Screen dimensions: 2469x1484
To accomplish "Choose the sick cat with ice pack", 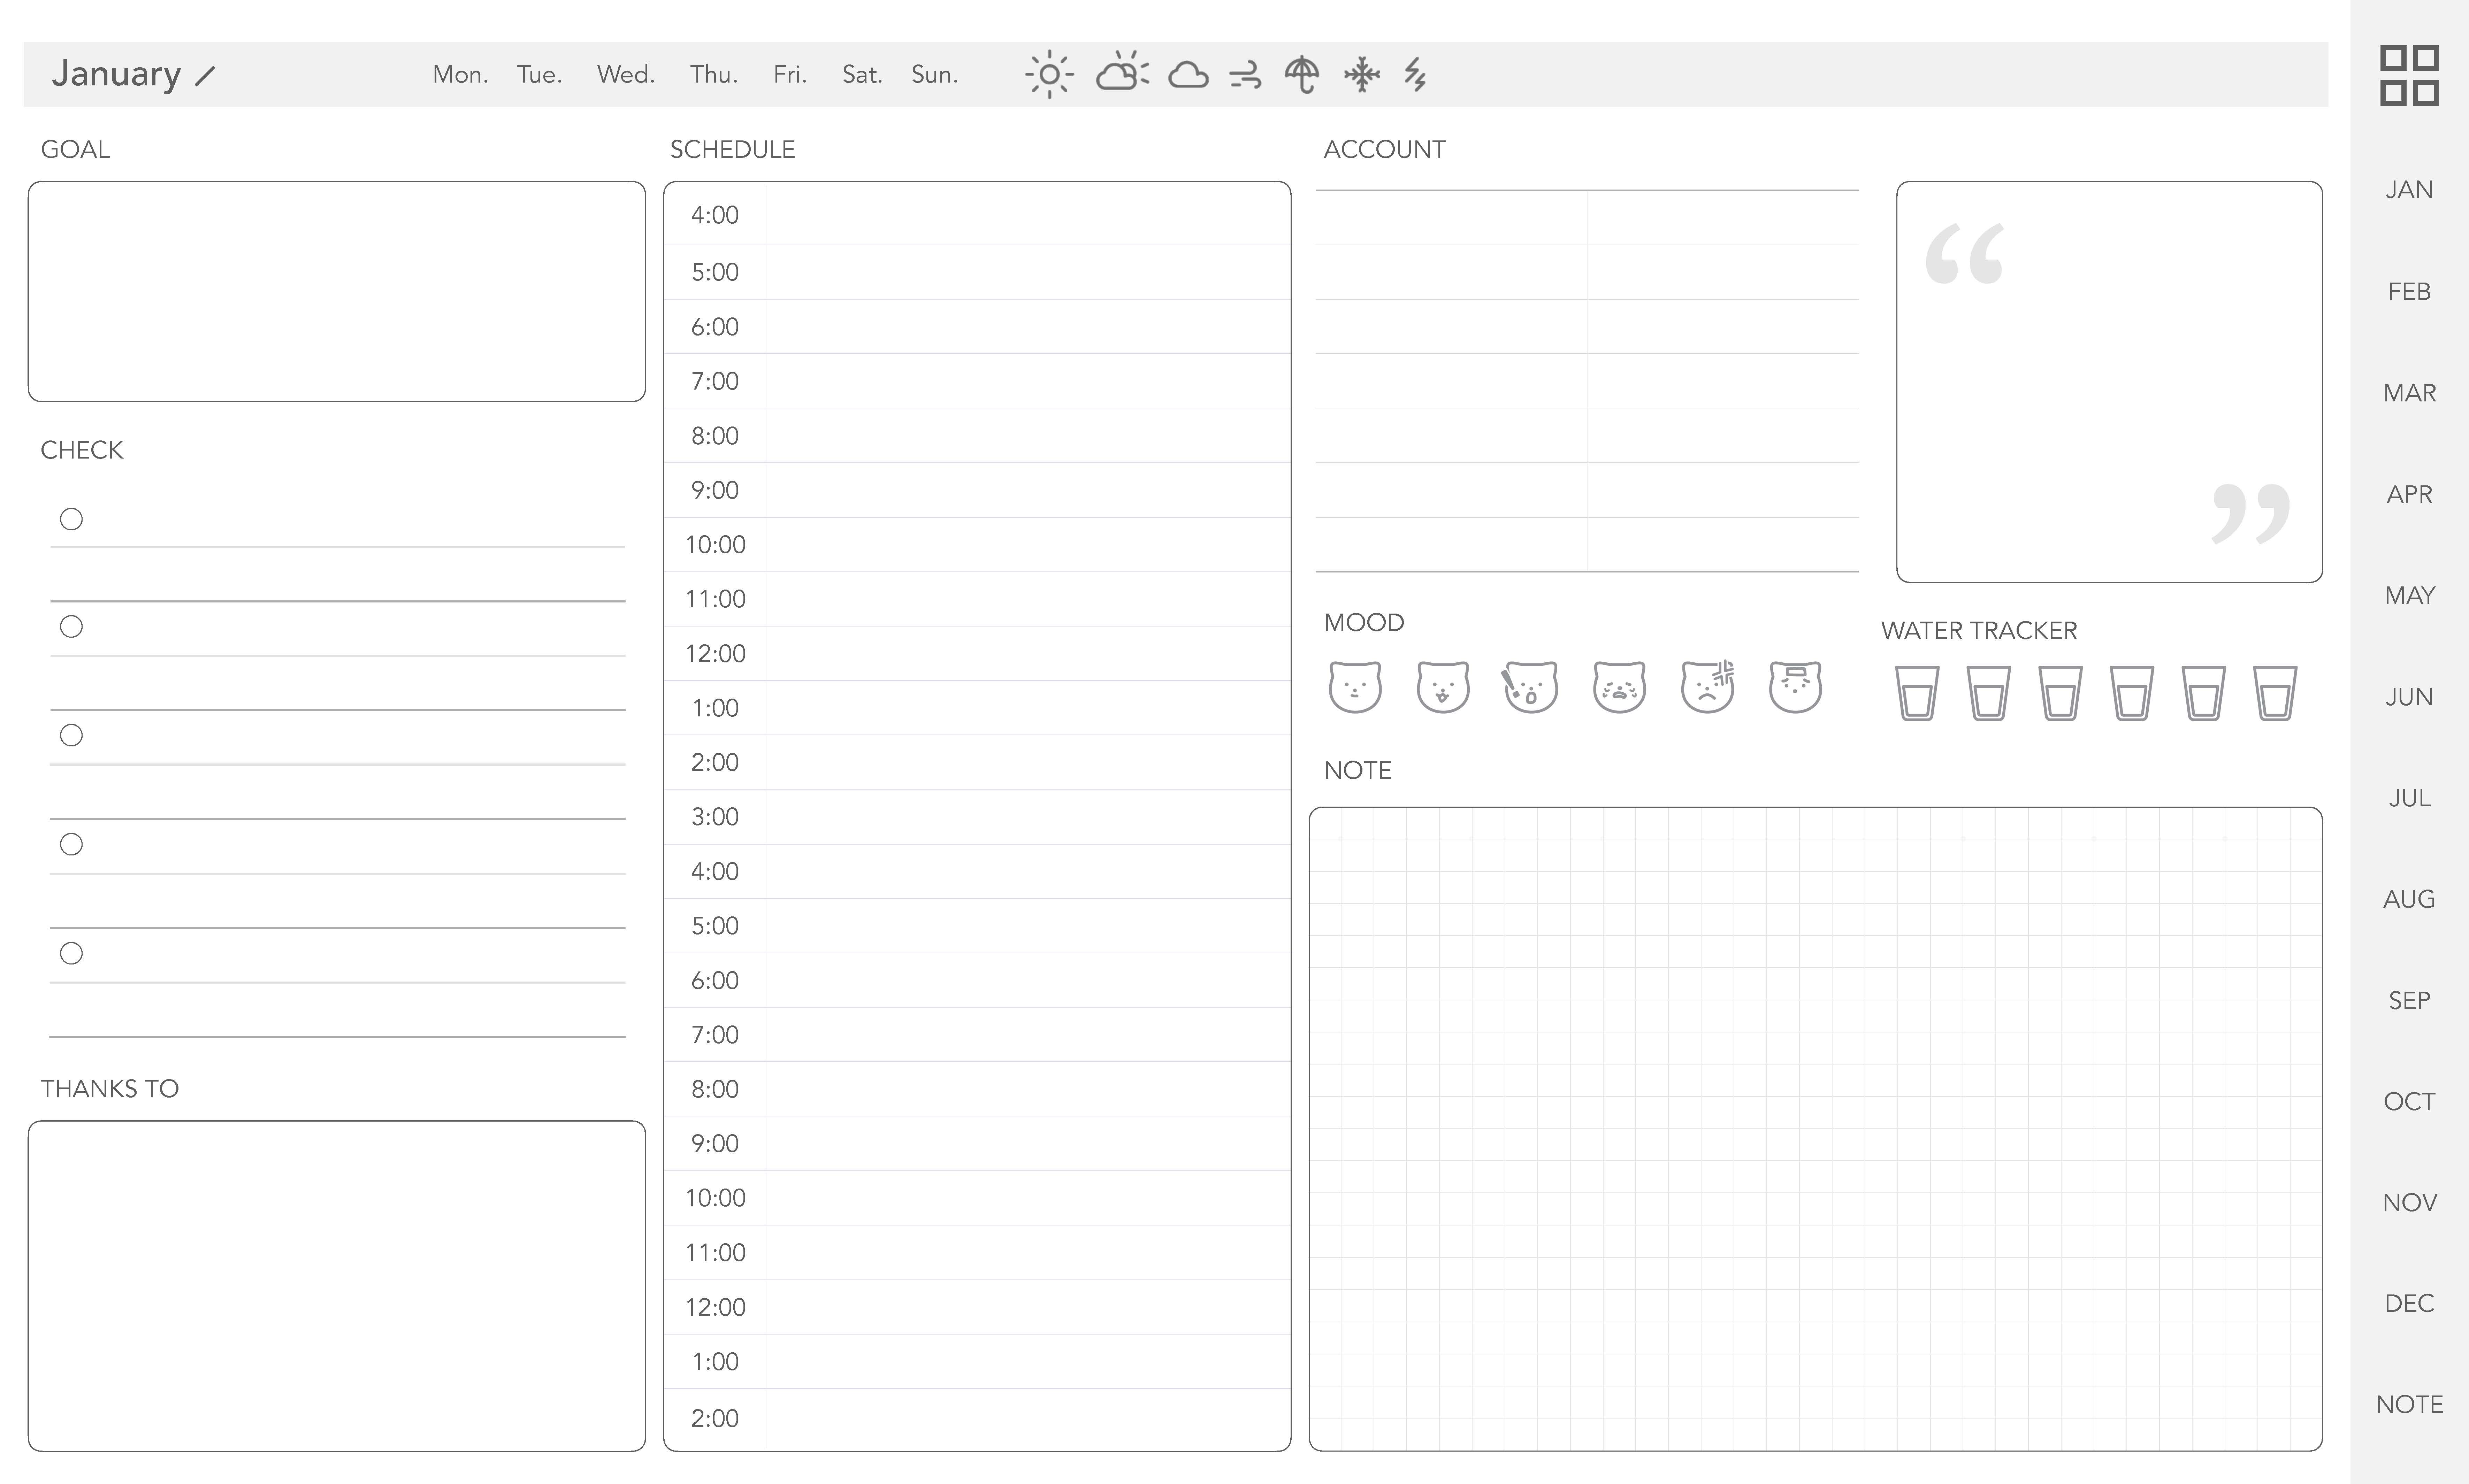I will tap(1795, 687).
